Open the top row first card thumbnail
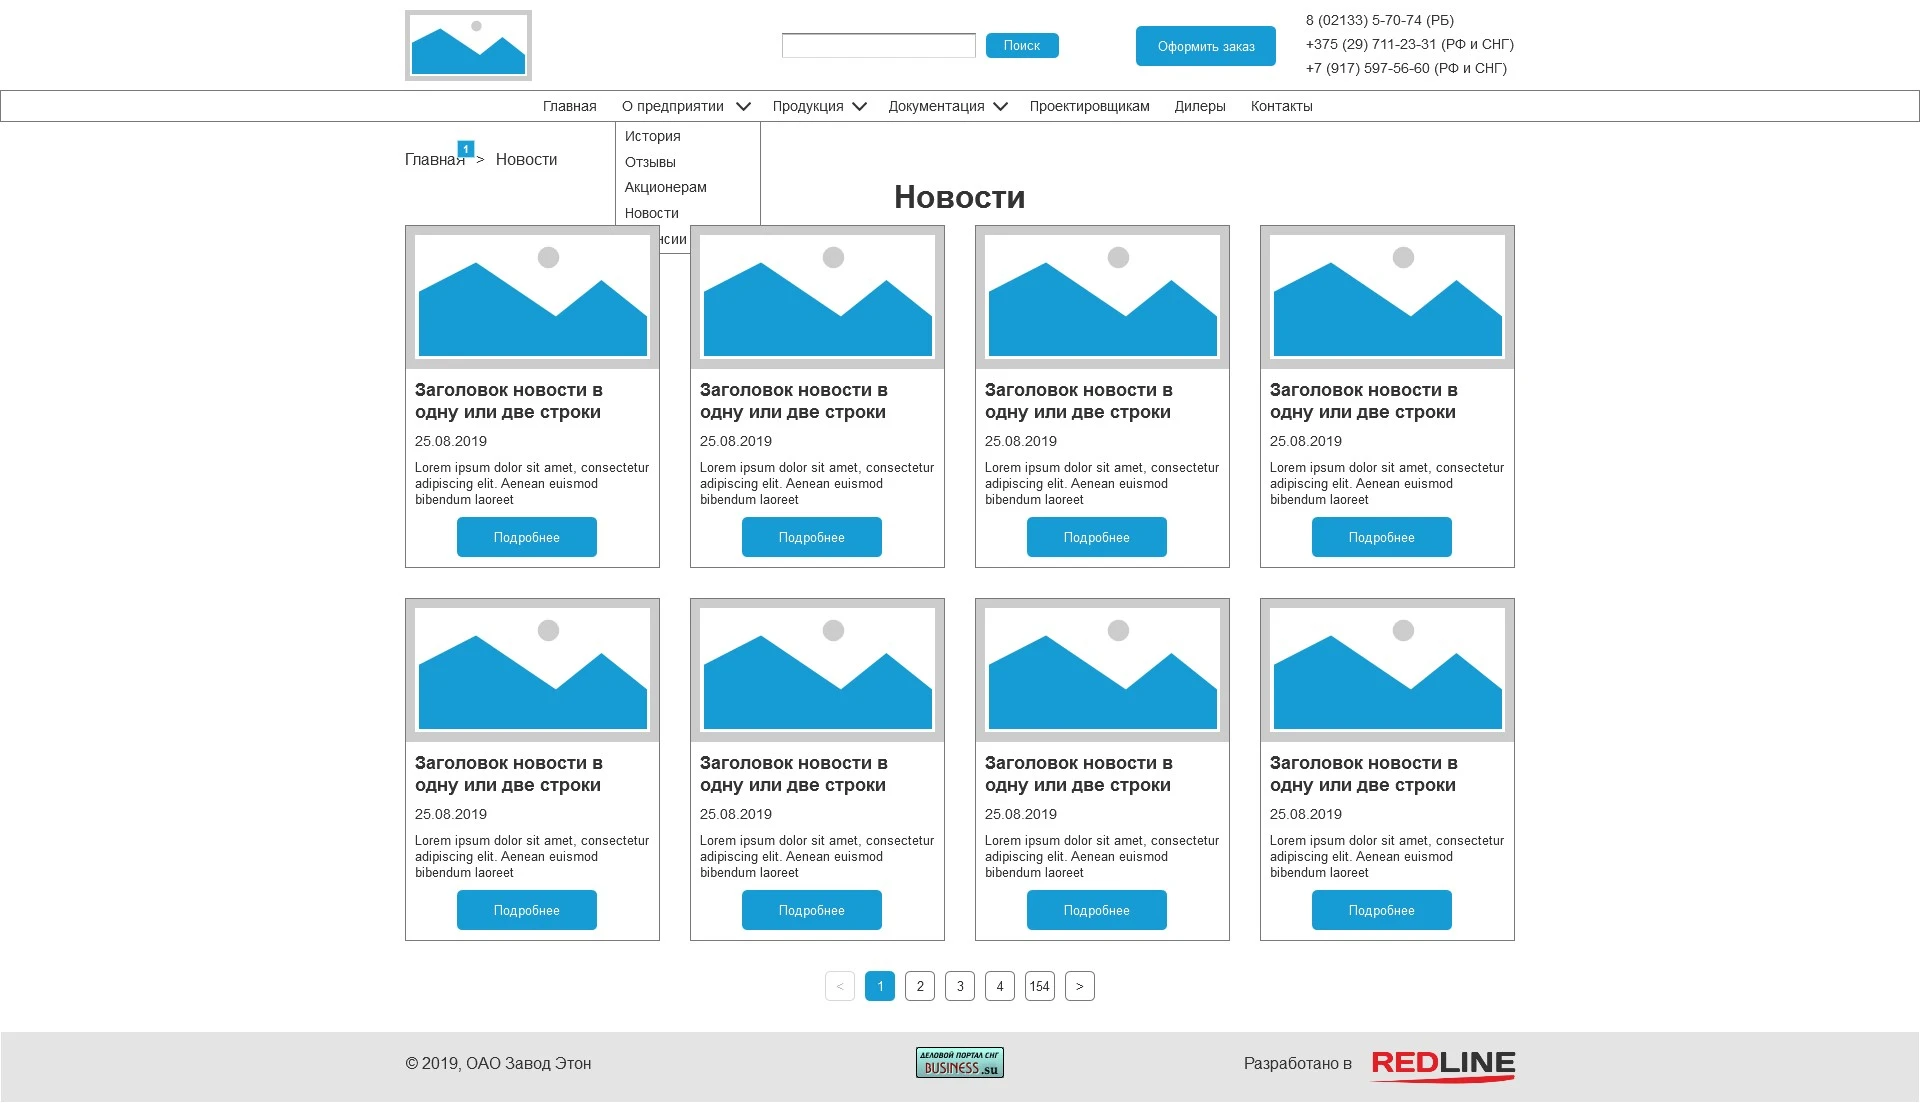 click(532, 297)
